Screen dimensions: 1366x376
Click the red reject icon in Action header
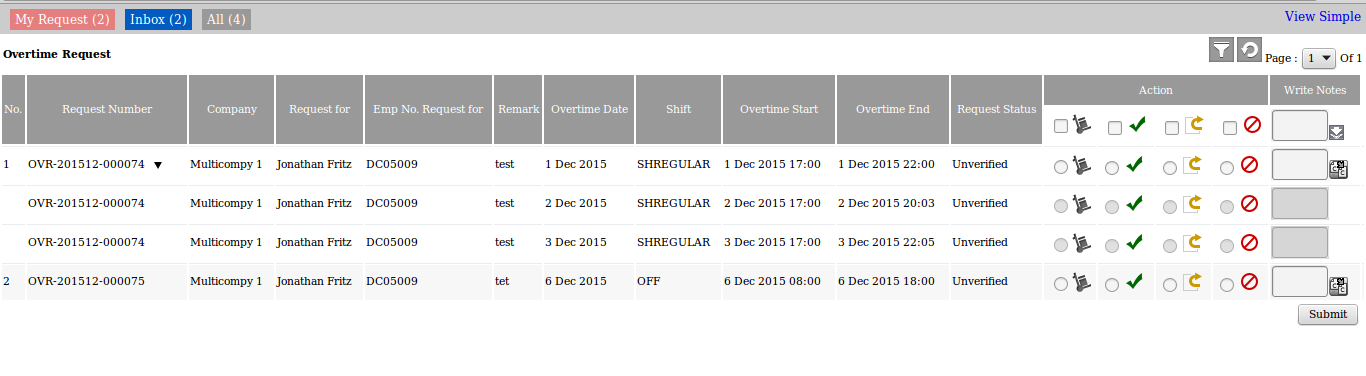coord(1249,126)
